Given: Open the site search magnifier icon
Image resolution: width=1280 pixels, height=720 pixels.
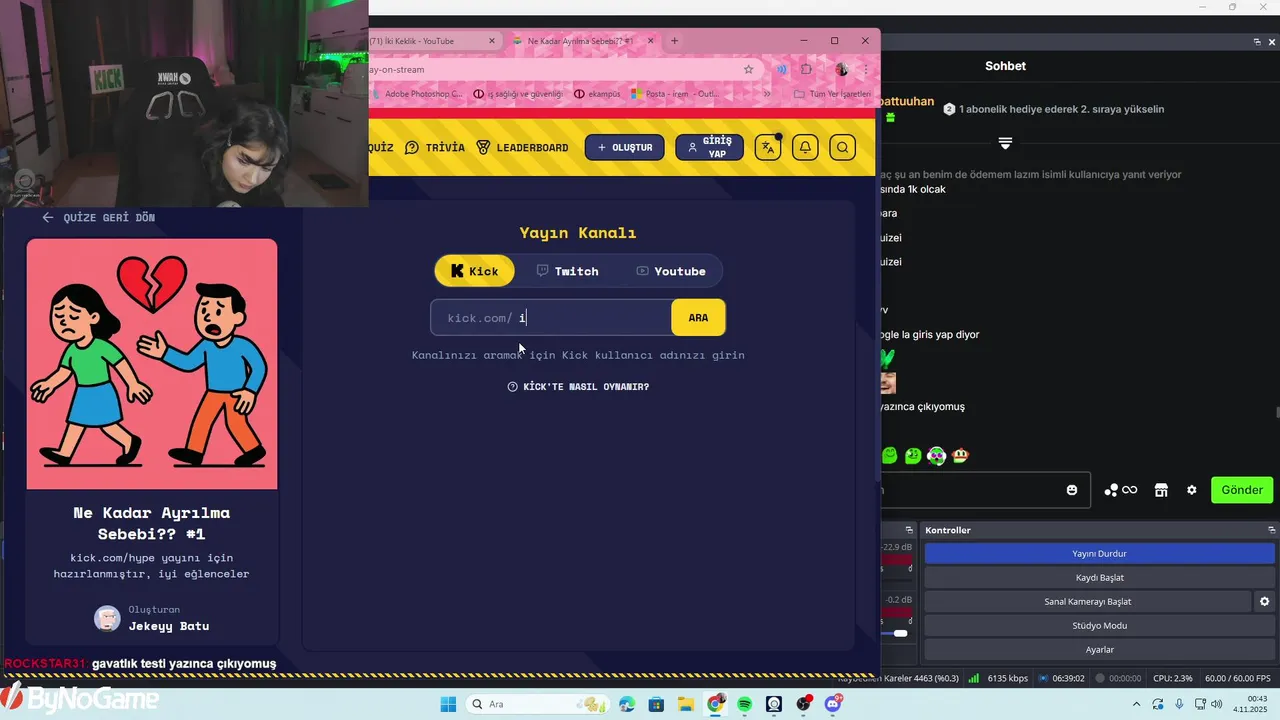Looking at the screenshot, I should [842, 147].
